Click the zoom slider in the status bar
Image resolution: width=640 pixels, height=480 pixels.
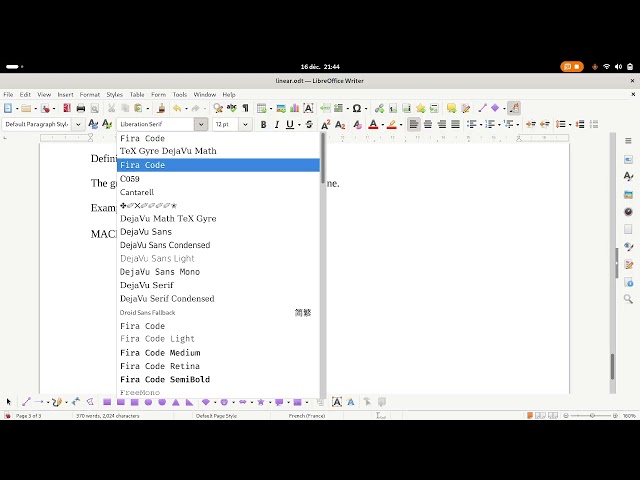[592, 416]
